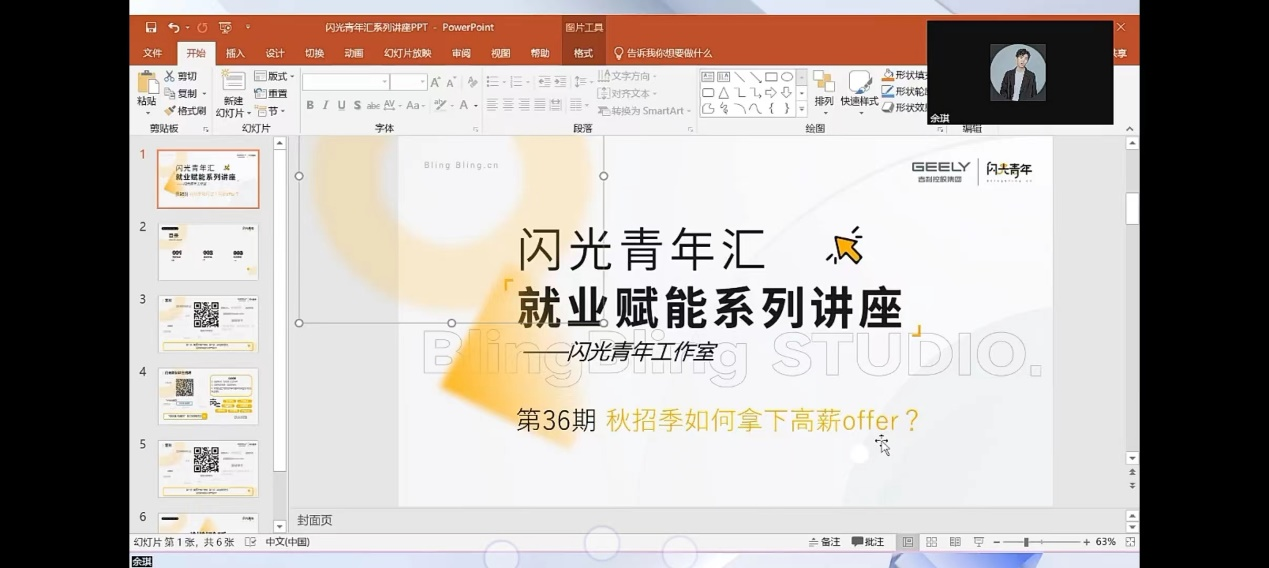Align text left
The width and height of the screenshot is (1269, 568).
[492, 105]
